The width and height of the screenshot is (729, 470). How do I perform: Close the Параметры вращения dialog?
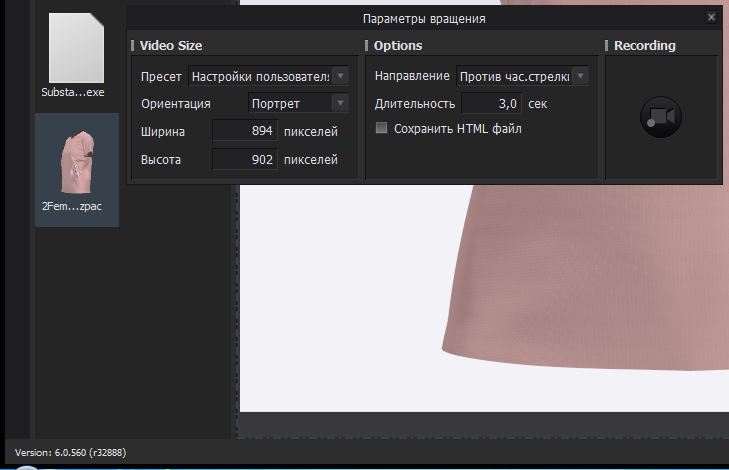coord(711,17)
